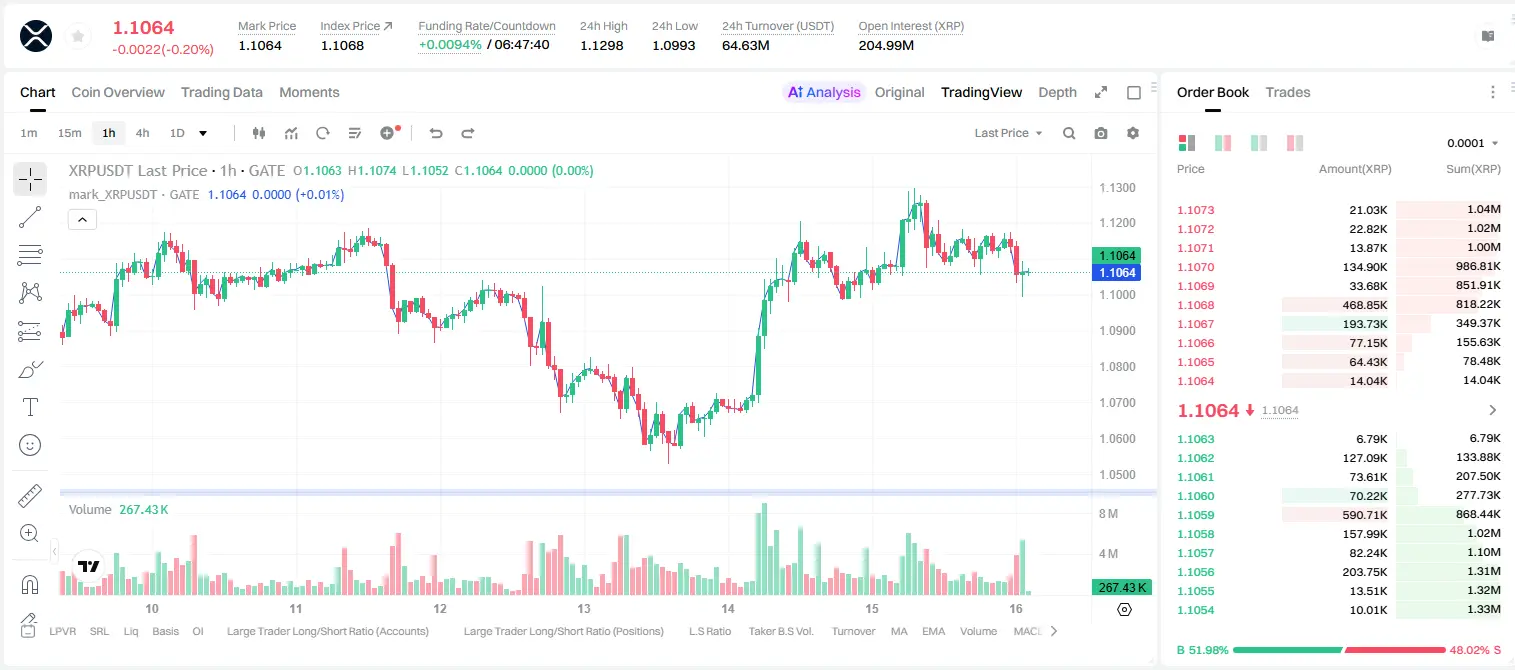Select the trend line drawing tool
The width and height of the screenshot is (1515, 670).
point(30,217)
